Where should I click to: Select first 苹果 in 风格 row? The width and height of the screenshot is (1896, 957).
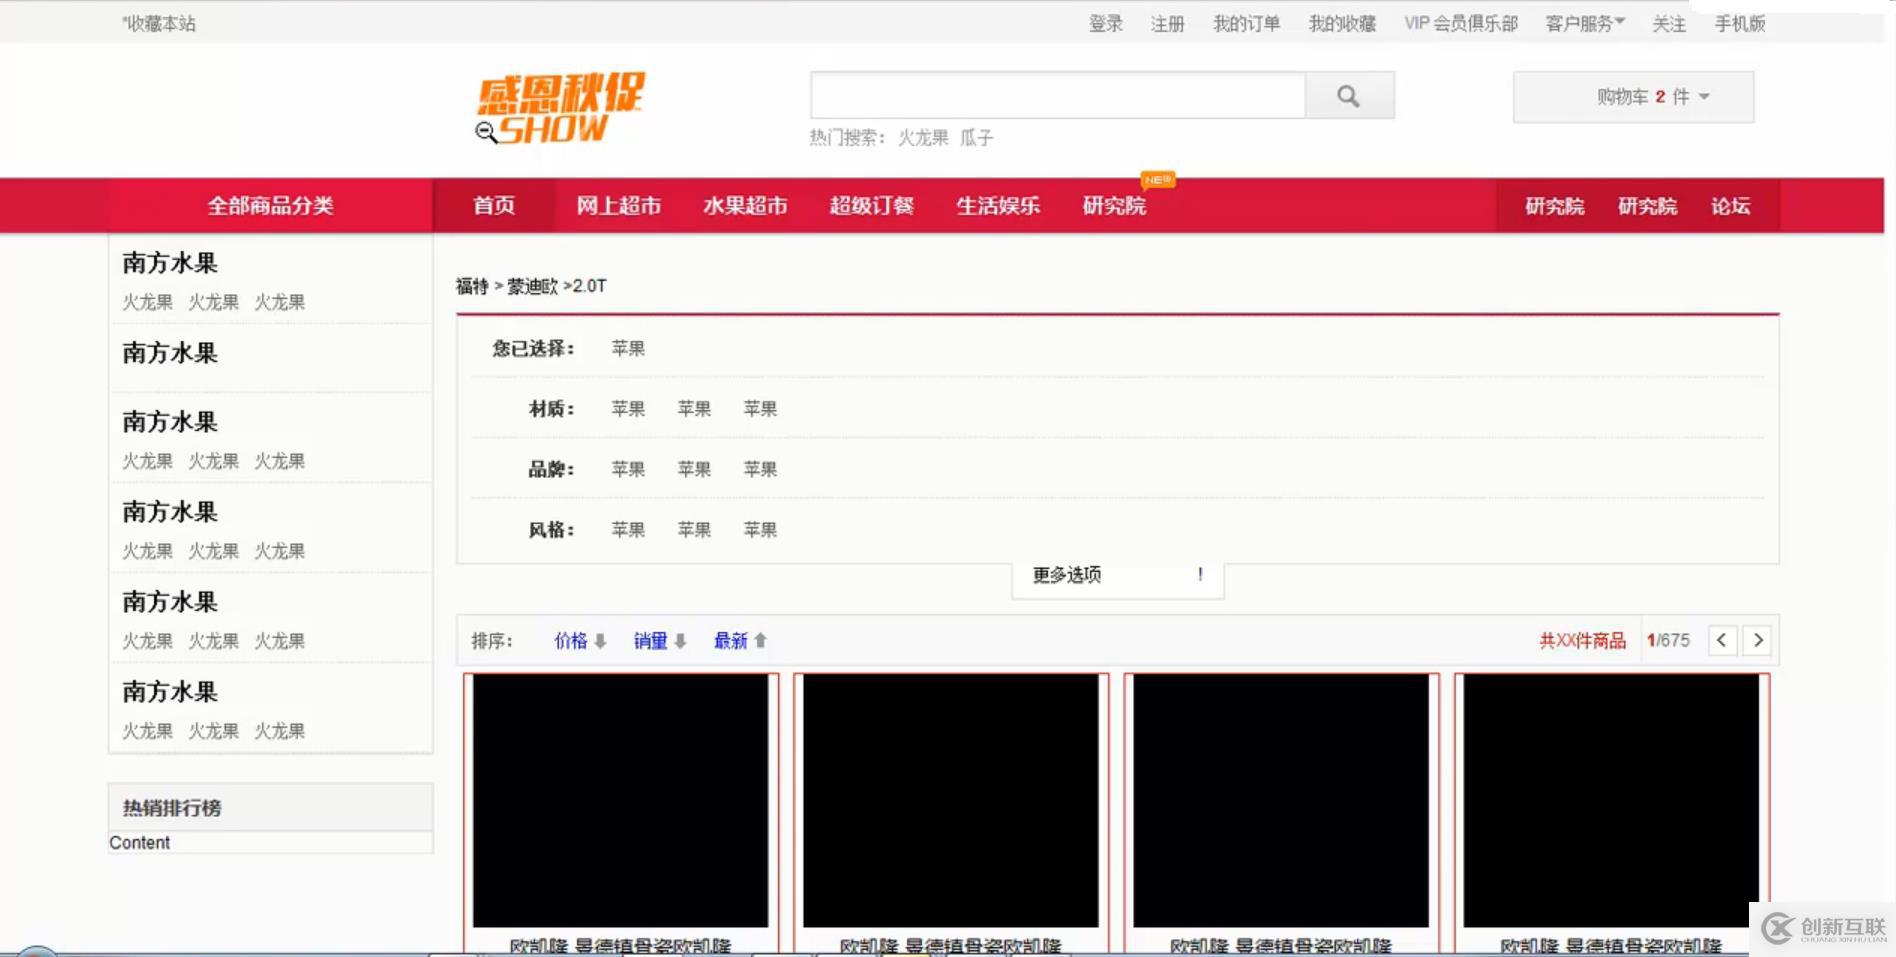pyautogui.click(x=628, y=530)
